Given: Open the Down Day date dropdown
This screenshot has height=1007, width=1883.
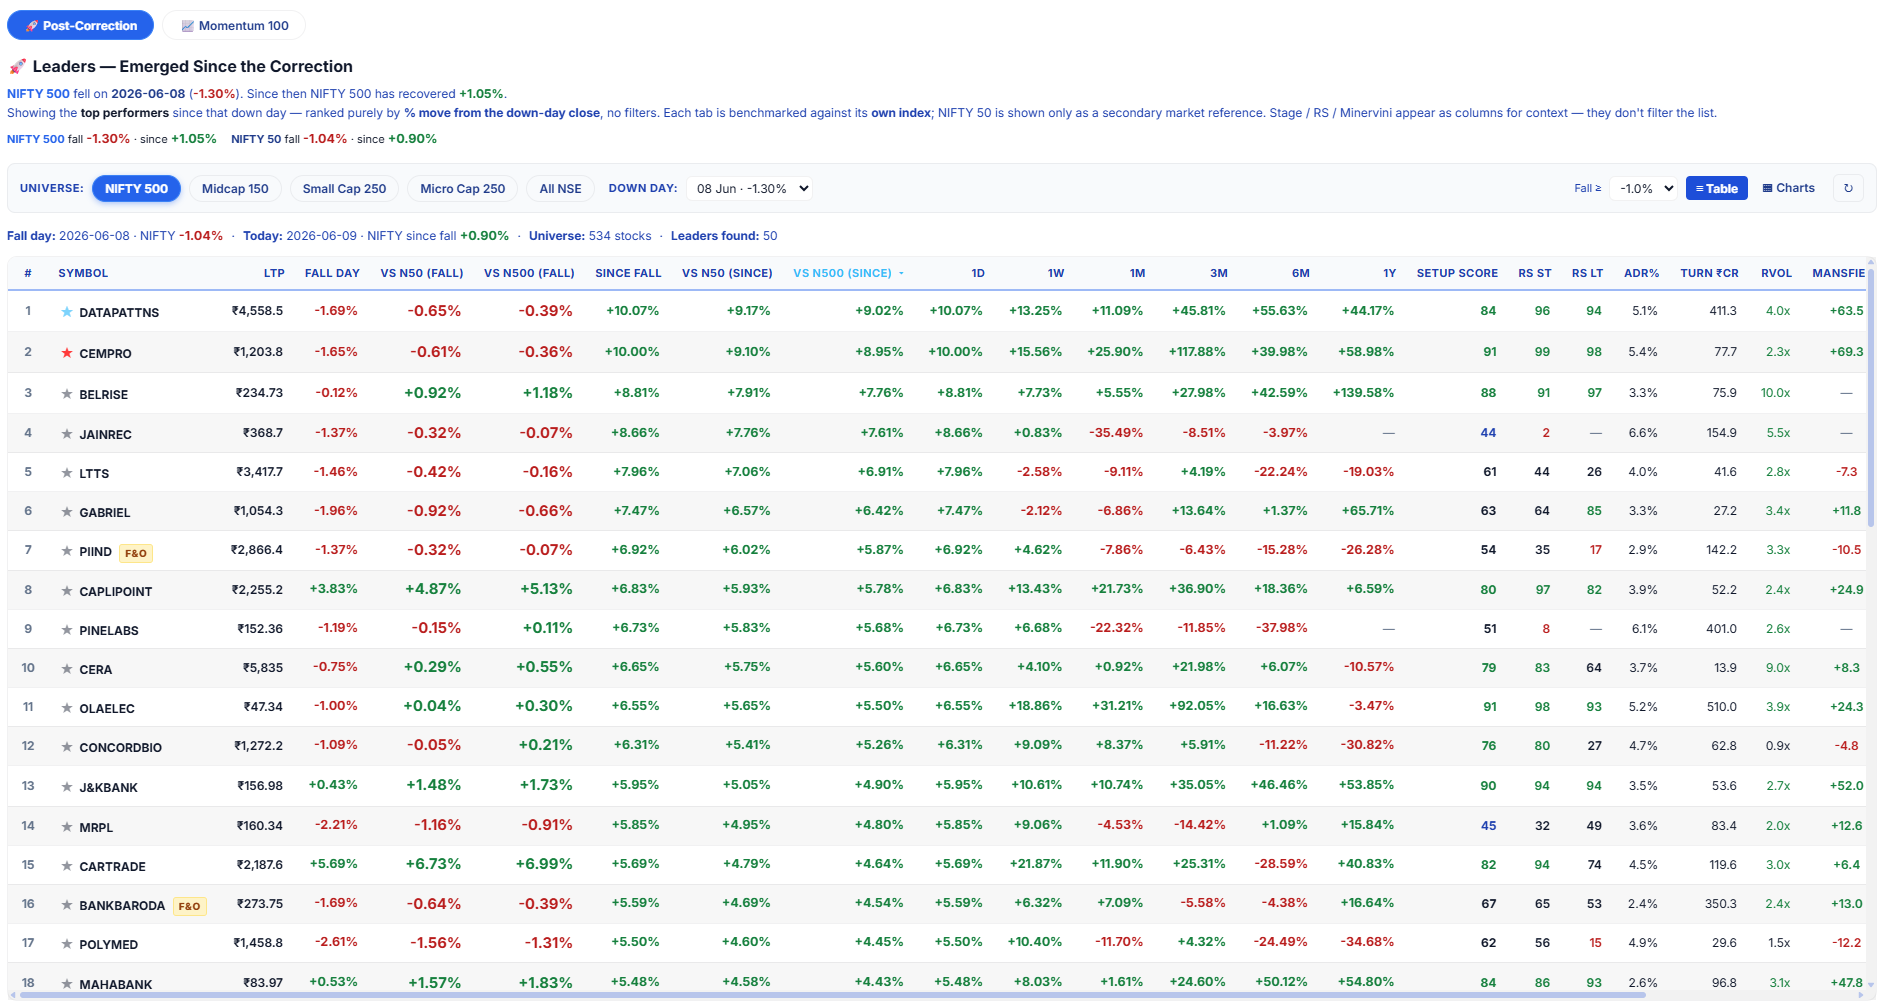Looking at the screenshot, I should pos(749,188).
